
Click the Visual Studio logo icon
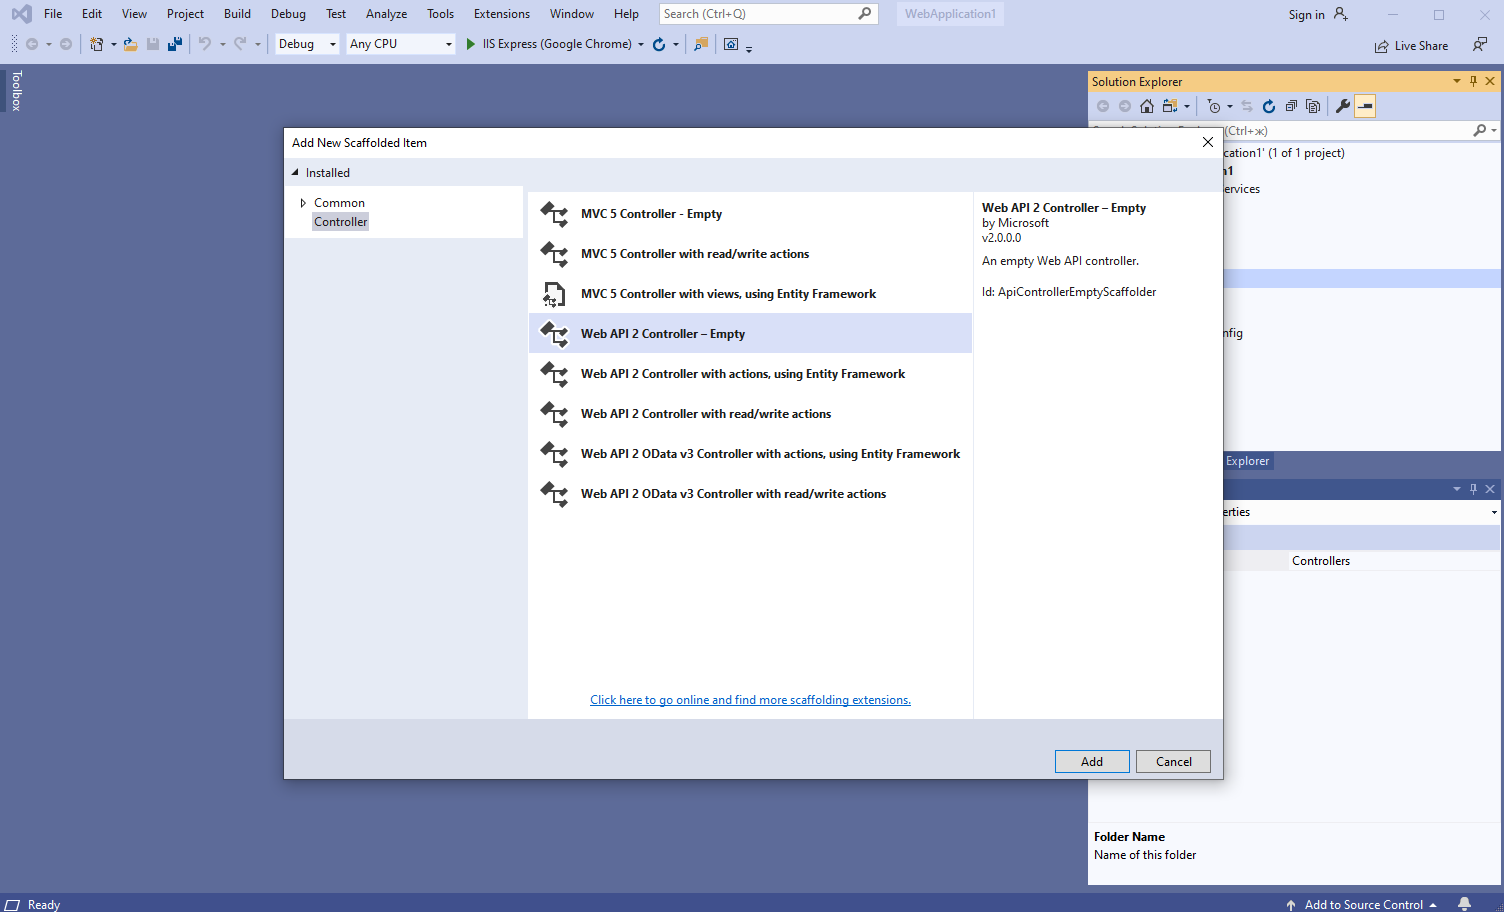[21, 14]
